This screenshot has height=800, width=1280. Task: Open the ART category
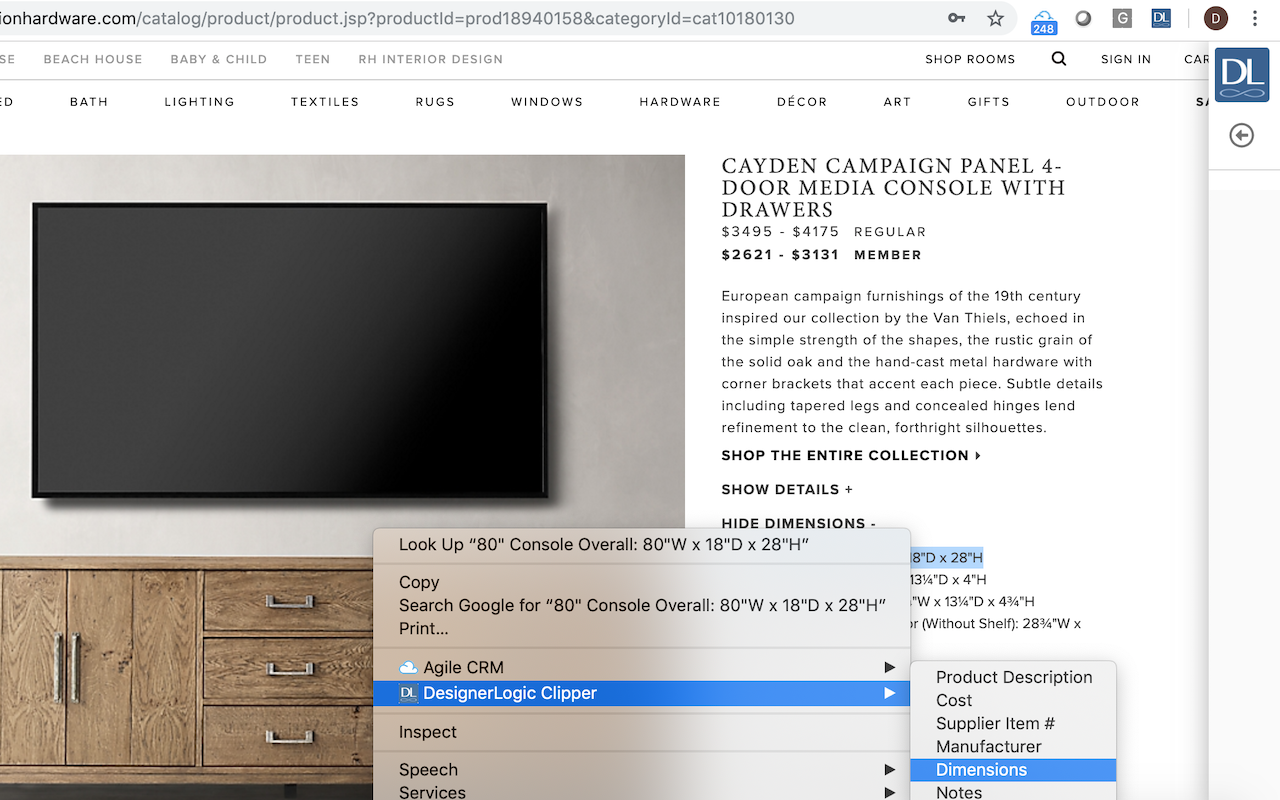[897, 102]
